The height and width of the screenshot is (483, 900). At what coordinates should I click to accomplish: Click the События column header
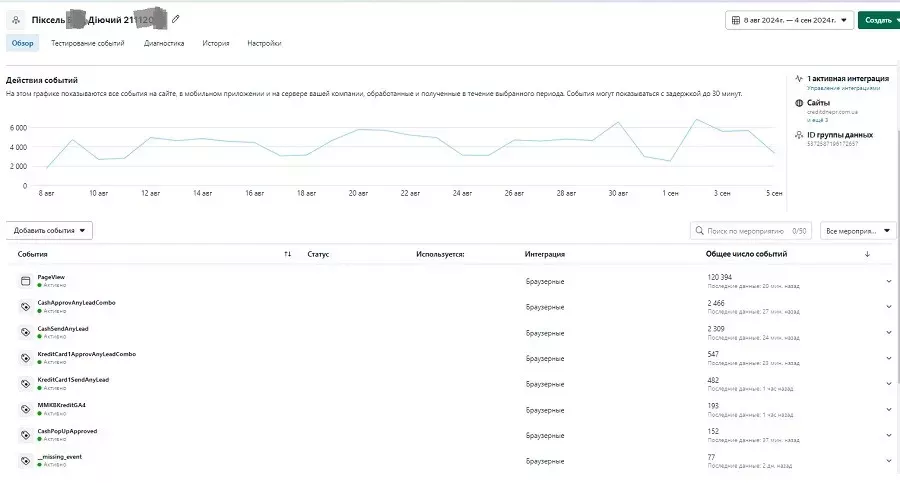point(33,254)
